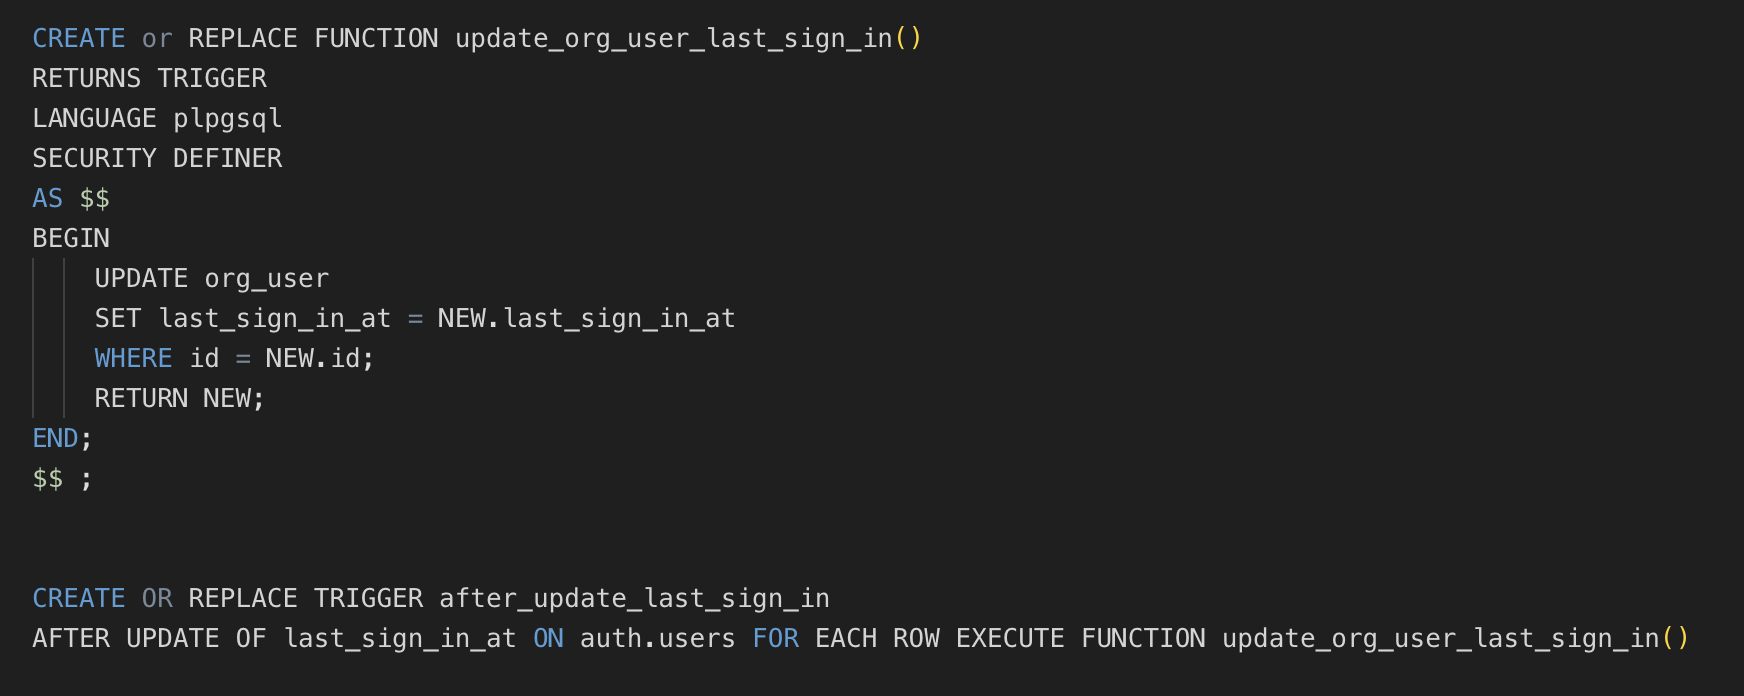Viewport: 1744px width, 696px height.
Task: Click the END keyword
Action: (x=55, y=439)
